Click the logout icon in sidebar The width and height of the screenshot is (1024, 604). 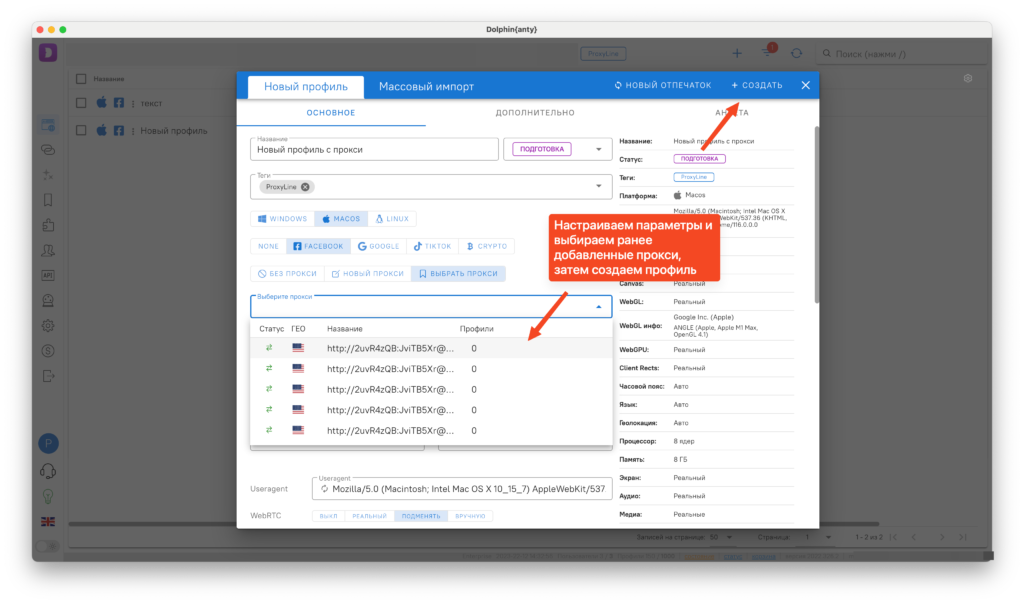47,375
